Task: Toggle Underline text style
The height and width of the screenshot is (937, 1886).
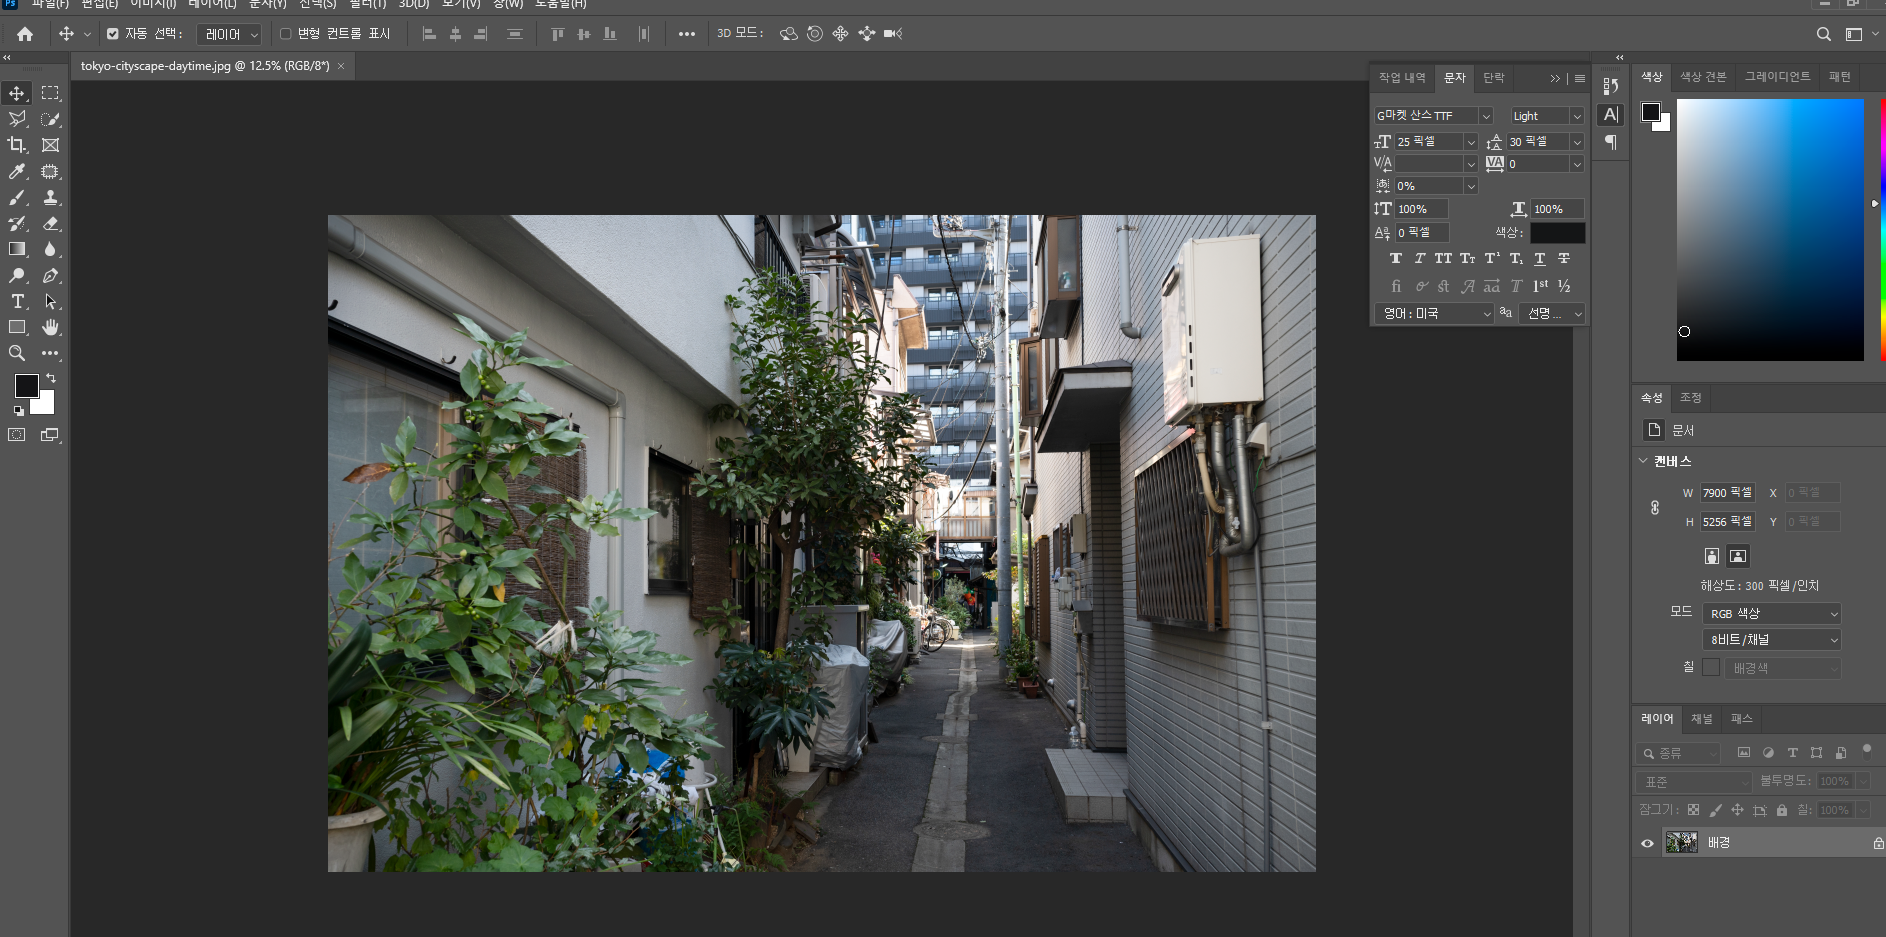Action: click(x=1540, y=258)
